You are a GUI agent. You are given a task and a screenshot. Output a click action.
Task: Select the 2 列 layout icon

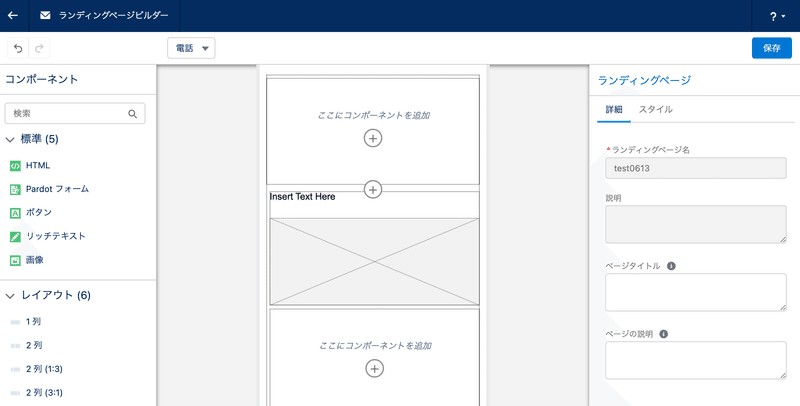15,346
